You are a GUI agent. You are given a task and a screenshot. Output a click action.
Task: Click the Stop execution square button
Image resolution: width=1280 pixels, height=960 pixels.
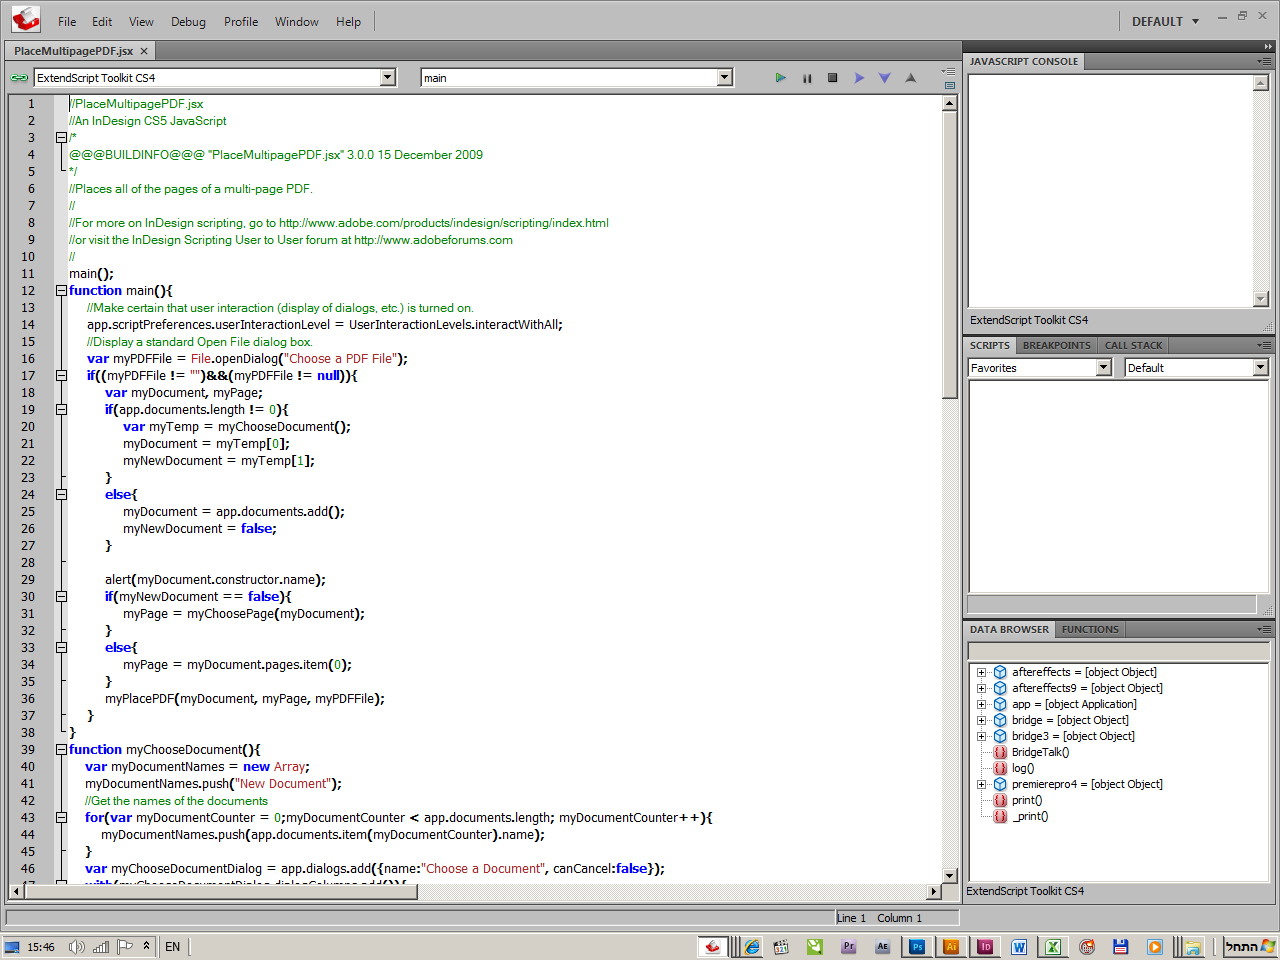click(832, 78)
